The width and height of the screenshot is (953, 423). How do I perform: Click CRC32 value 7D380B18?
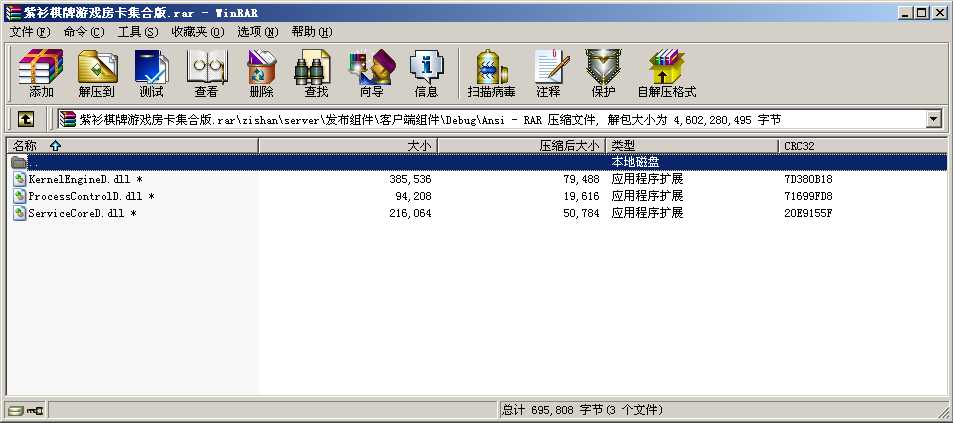point(808,180)
